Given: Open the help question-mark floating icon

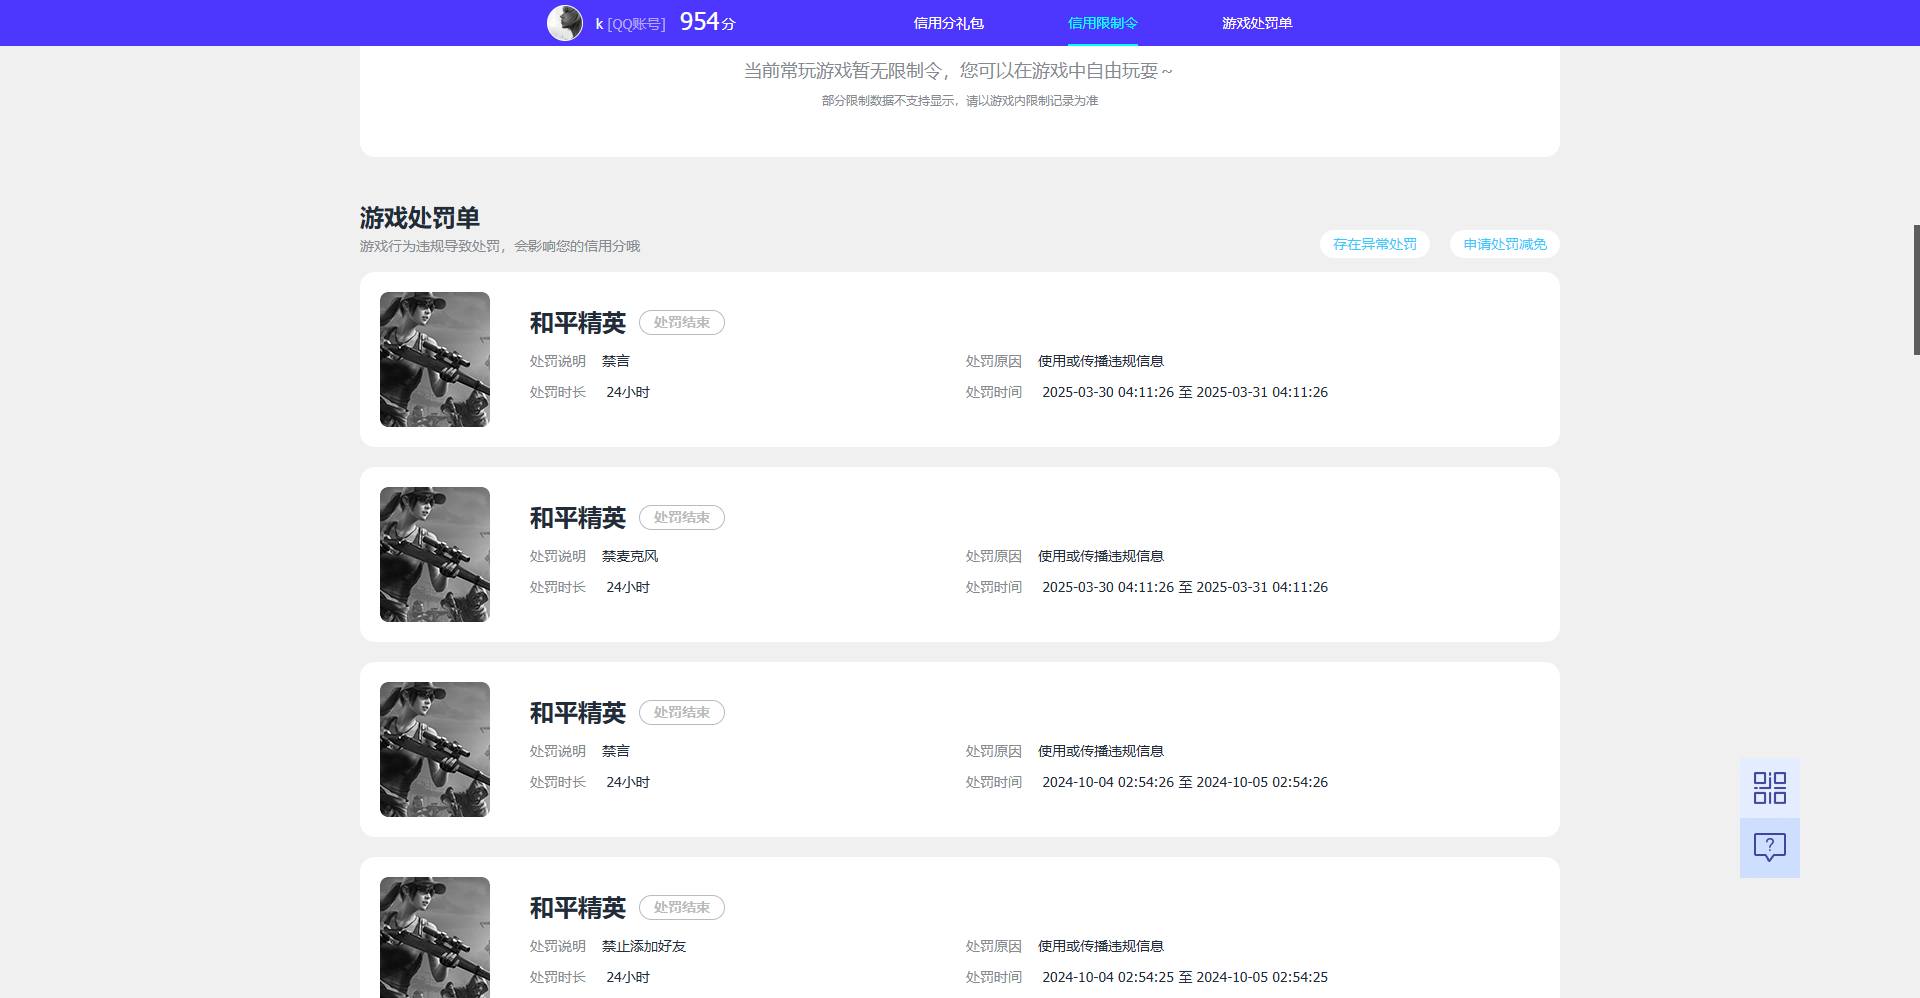Looking at the screenshot, I should coord(1770,848).
